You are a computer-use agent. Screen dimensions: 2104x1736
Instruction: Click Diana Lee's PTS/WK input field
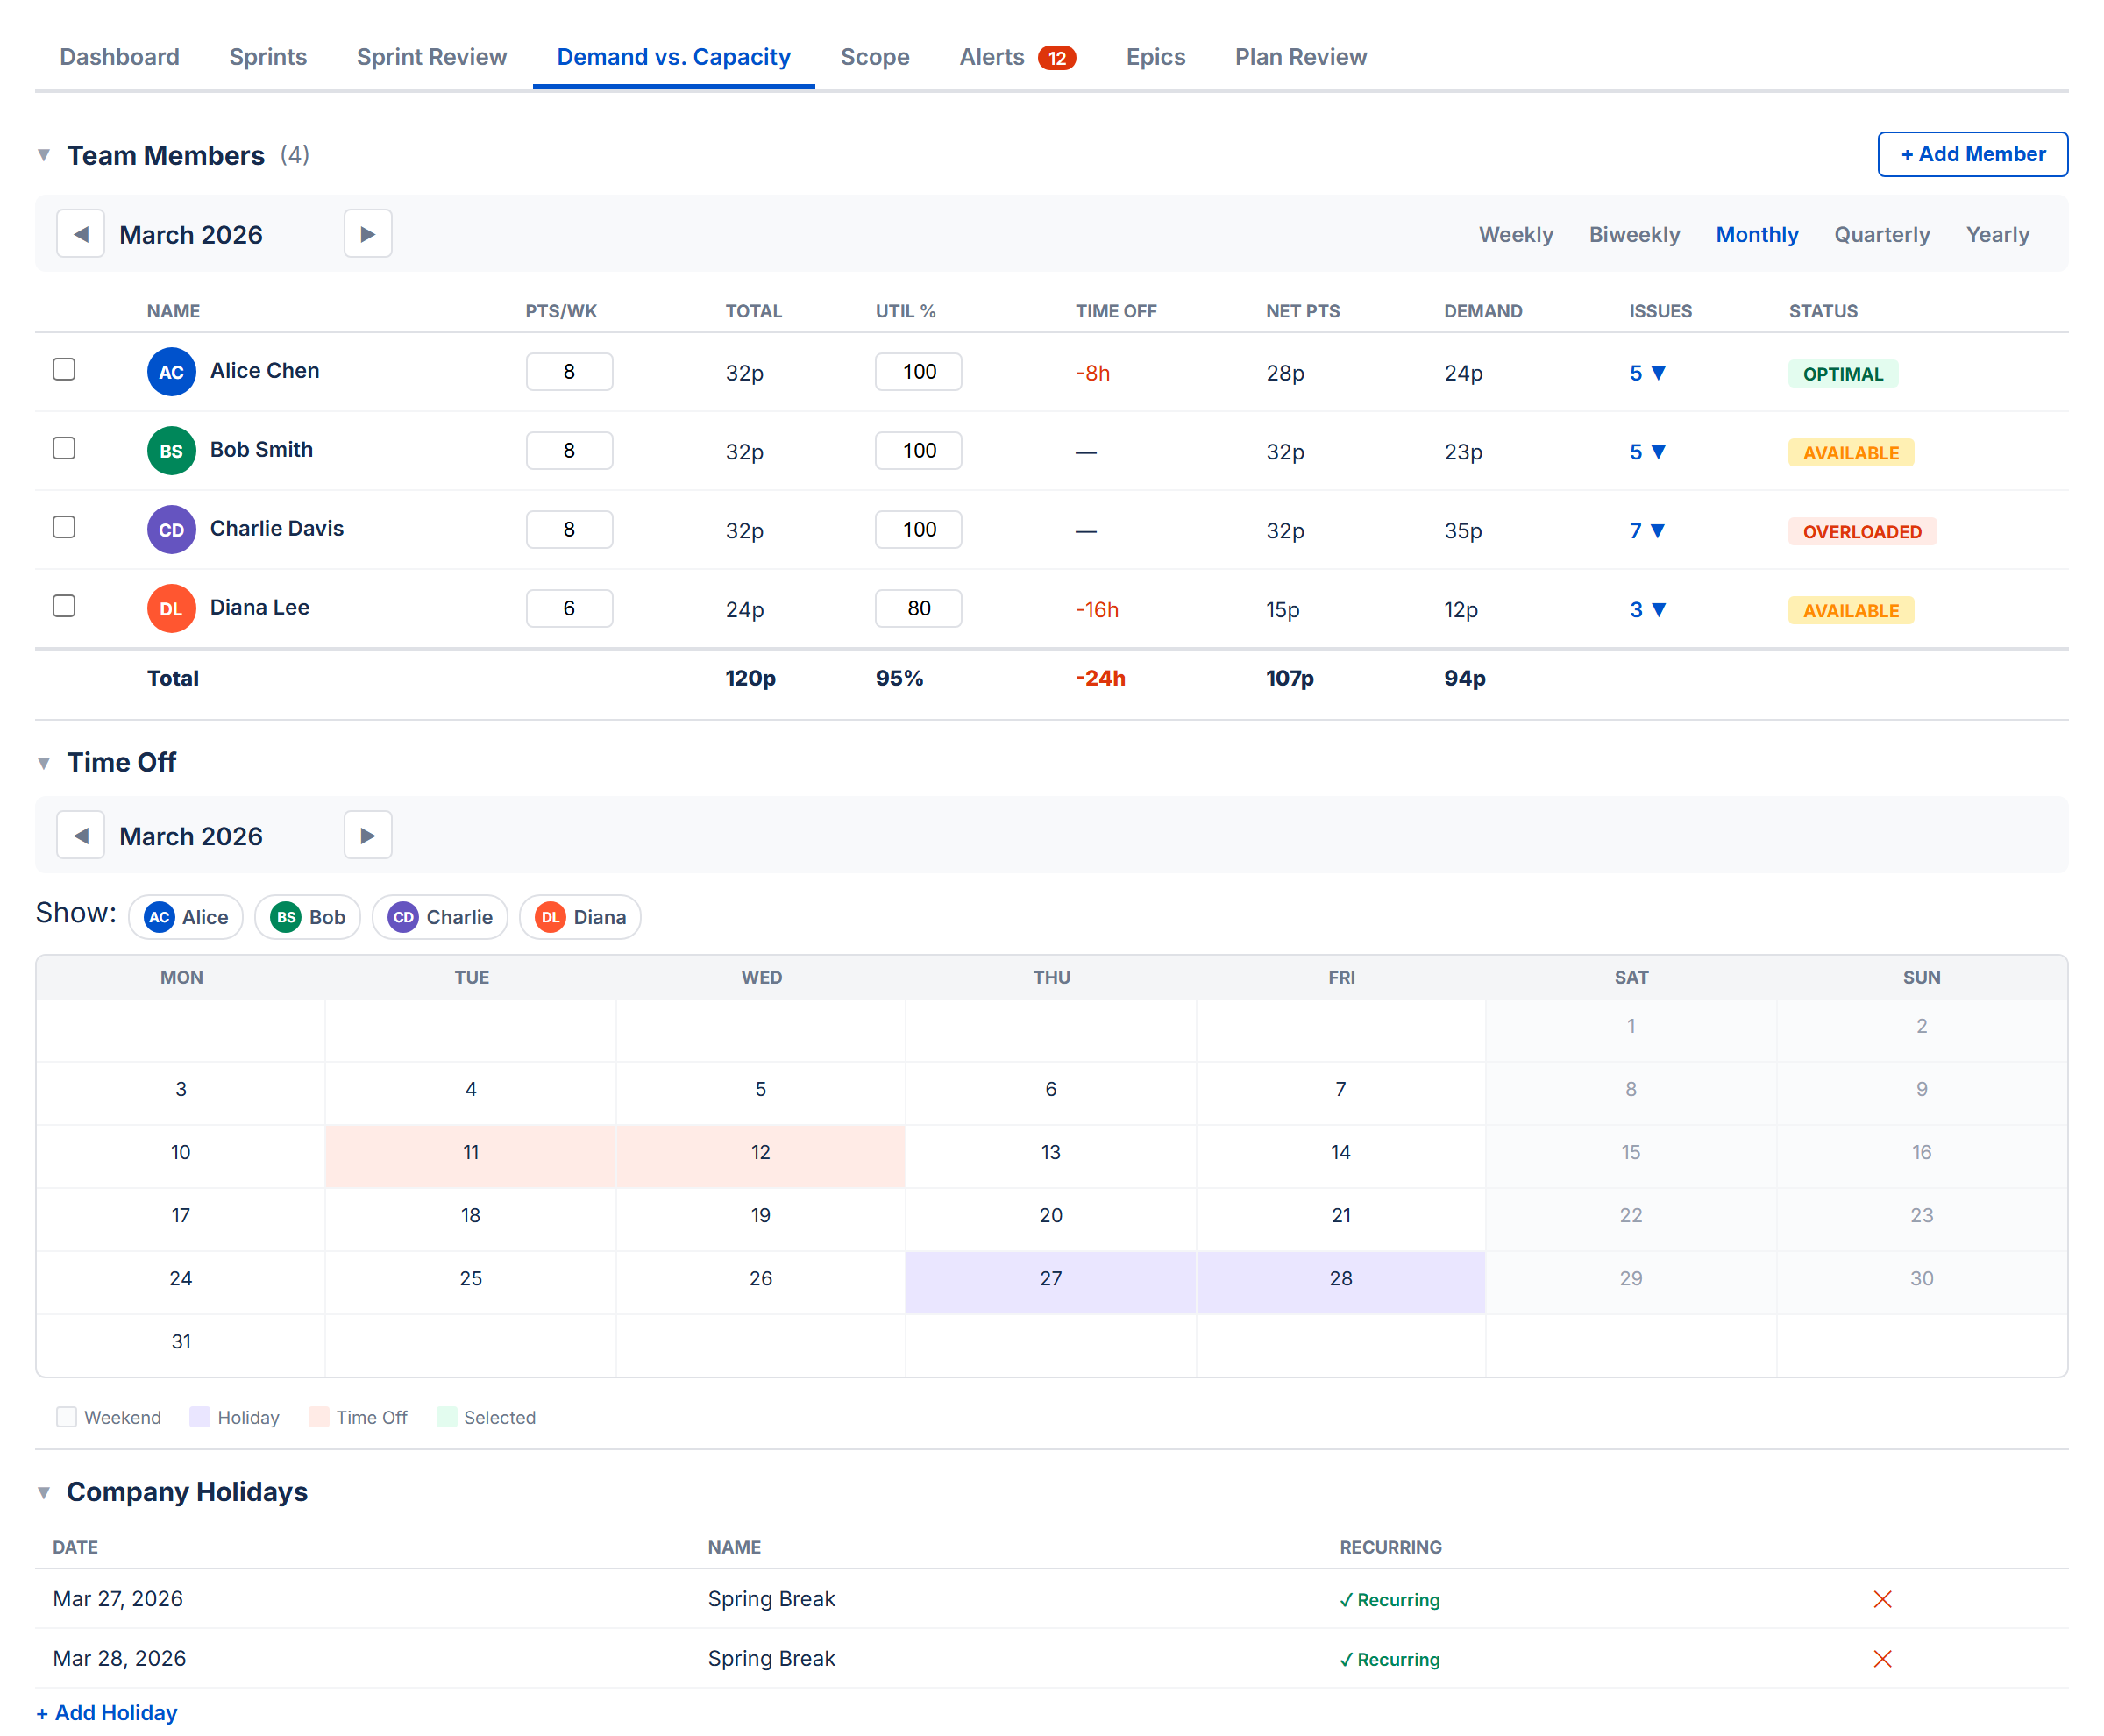click(568, 608)
